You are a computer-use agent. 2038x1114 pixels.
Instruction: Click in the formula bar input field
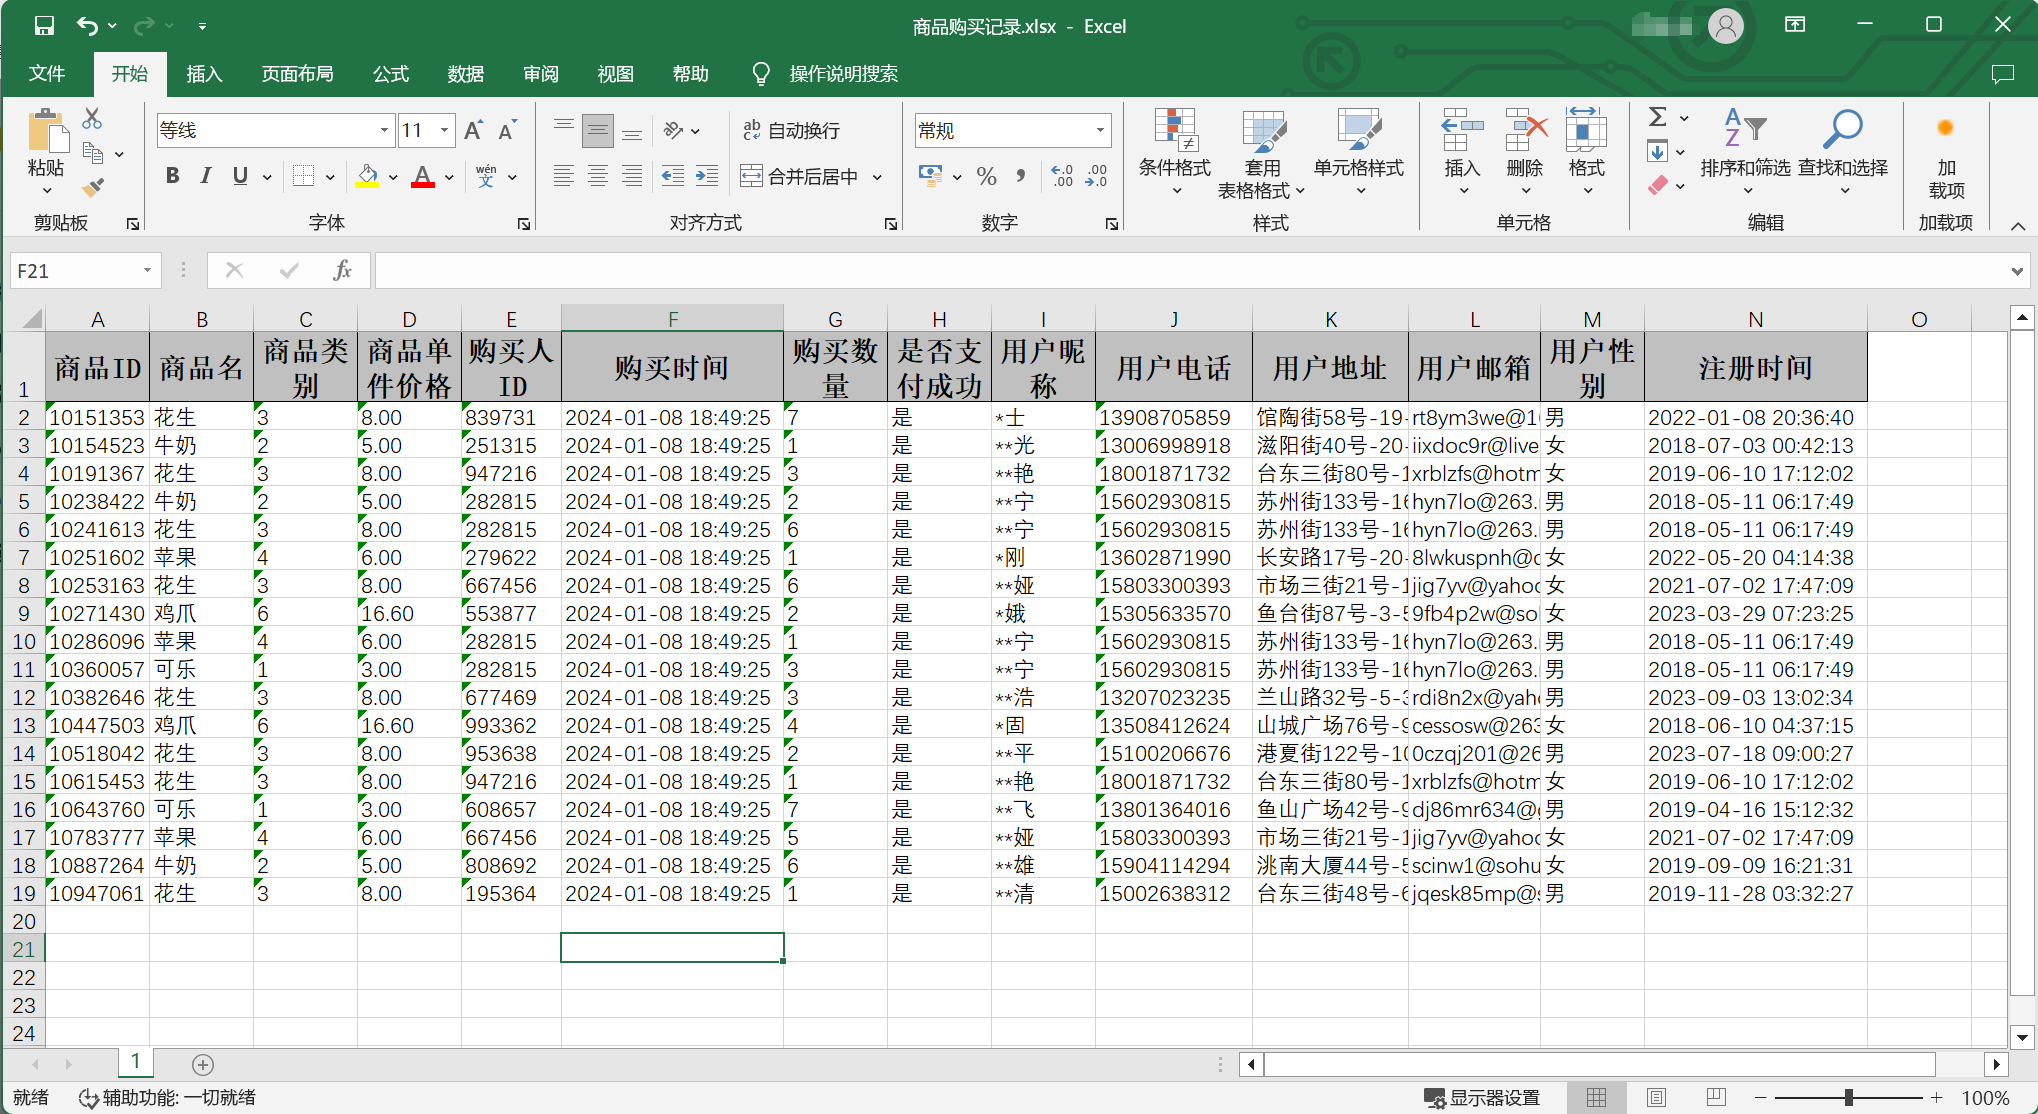pyautogui.click(x=1190, y=271)
